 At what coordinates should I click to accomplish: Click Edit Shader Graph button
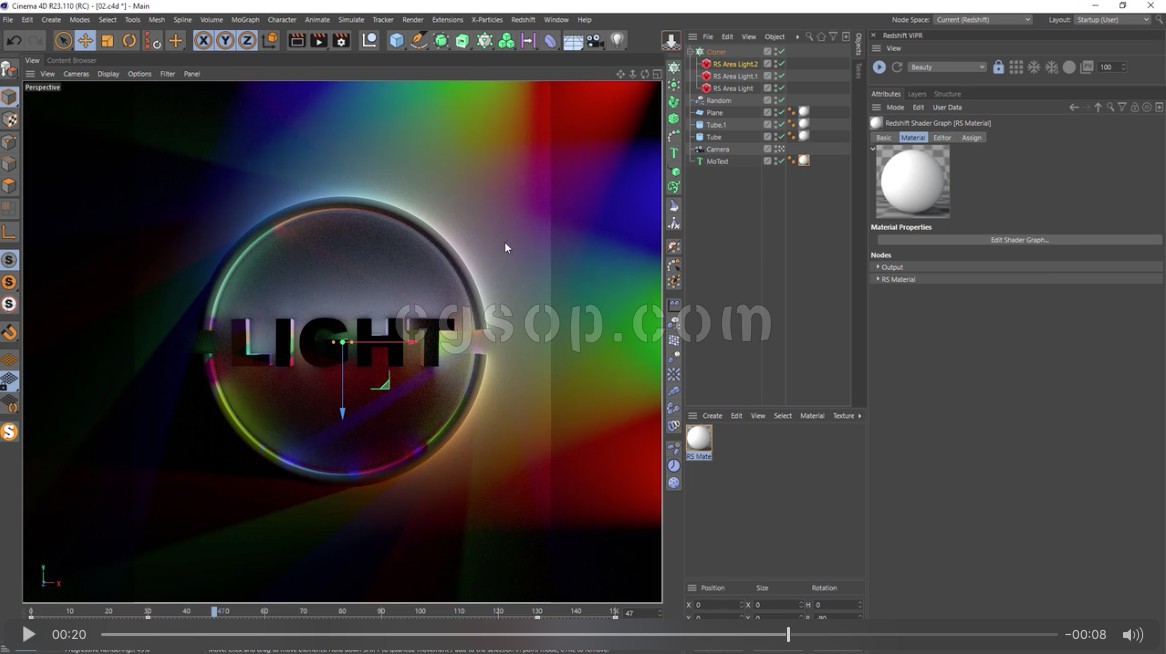(1019, 240)
